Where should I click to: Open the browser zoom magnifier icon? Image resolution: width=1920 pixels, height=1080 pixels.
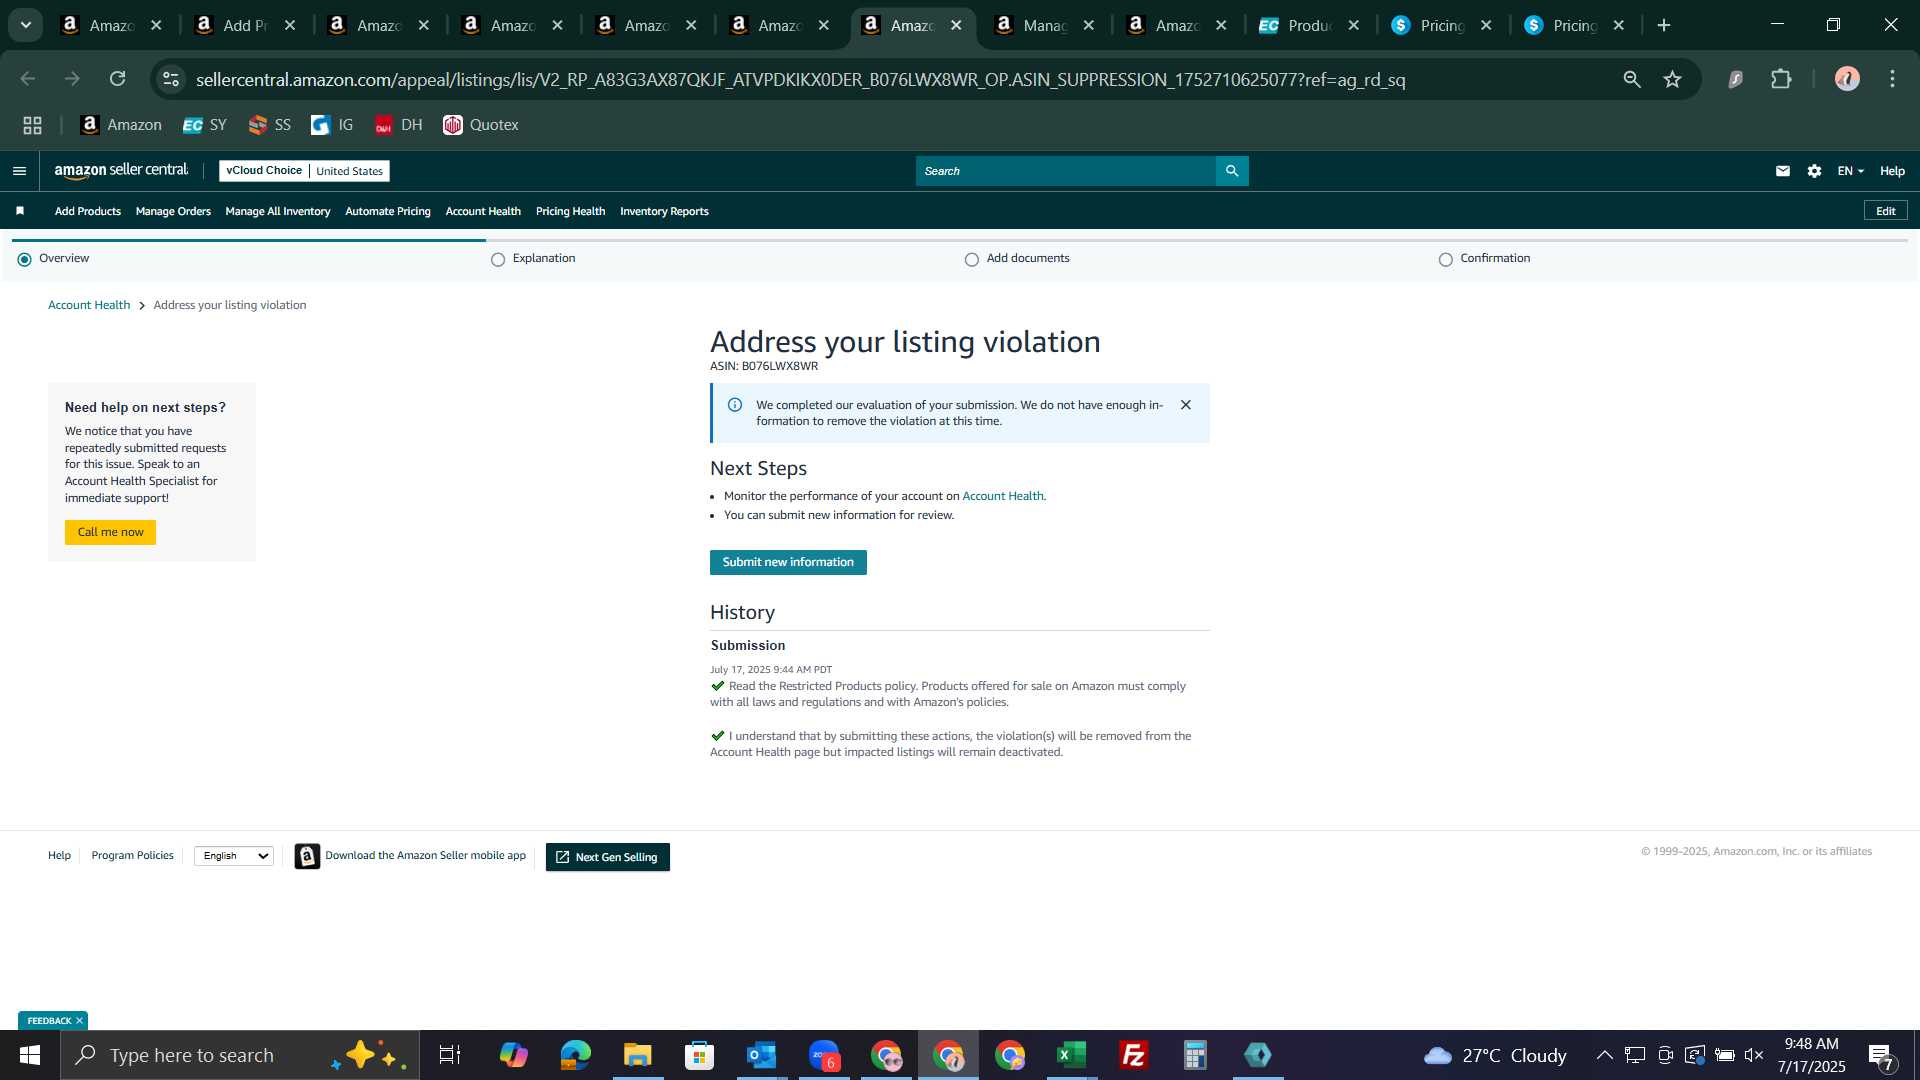pos(1632,79)
